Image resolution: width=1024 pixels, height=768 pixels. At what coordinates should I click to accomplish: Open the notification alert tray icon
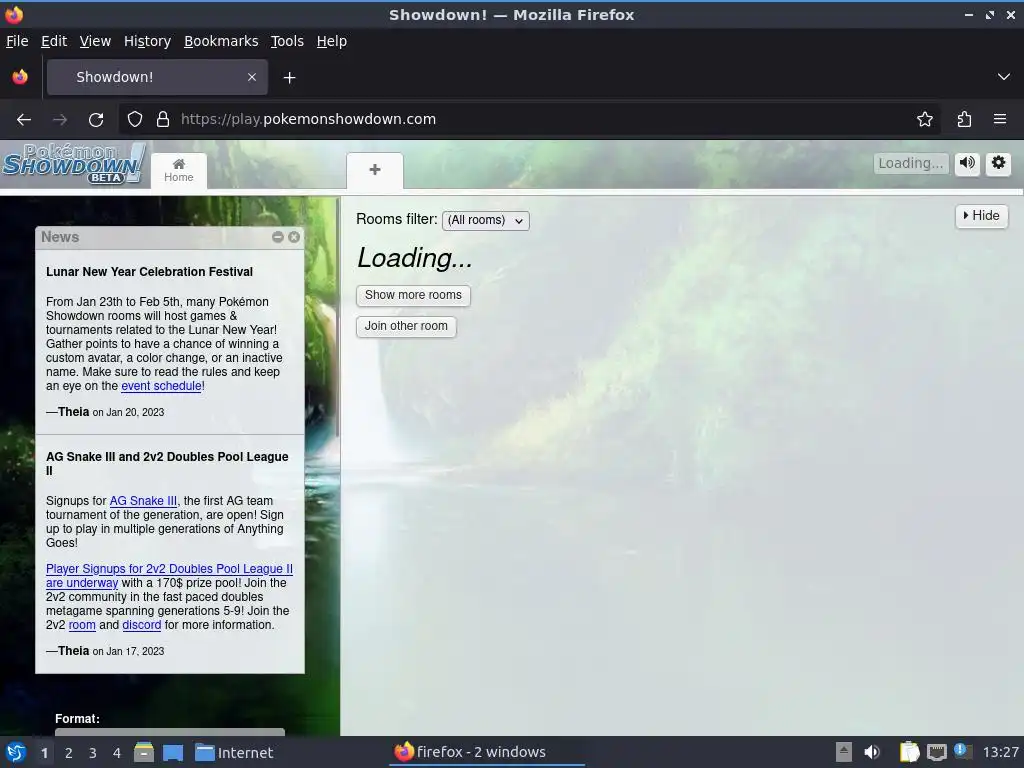point(963,751)
